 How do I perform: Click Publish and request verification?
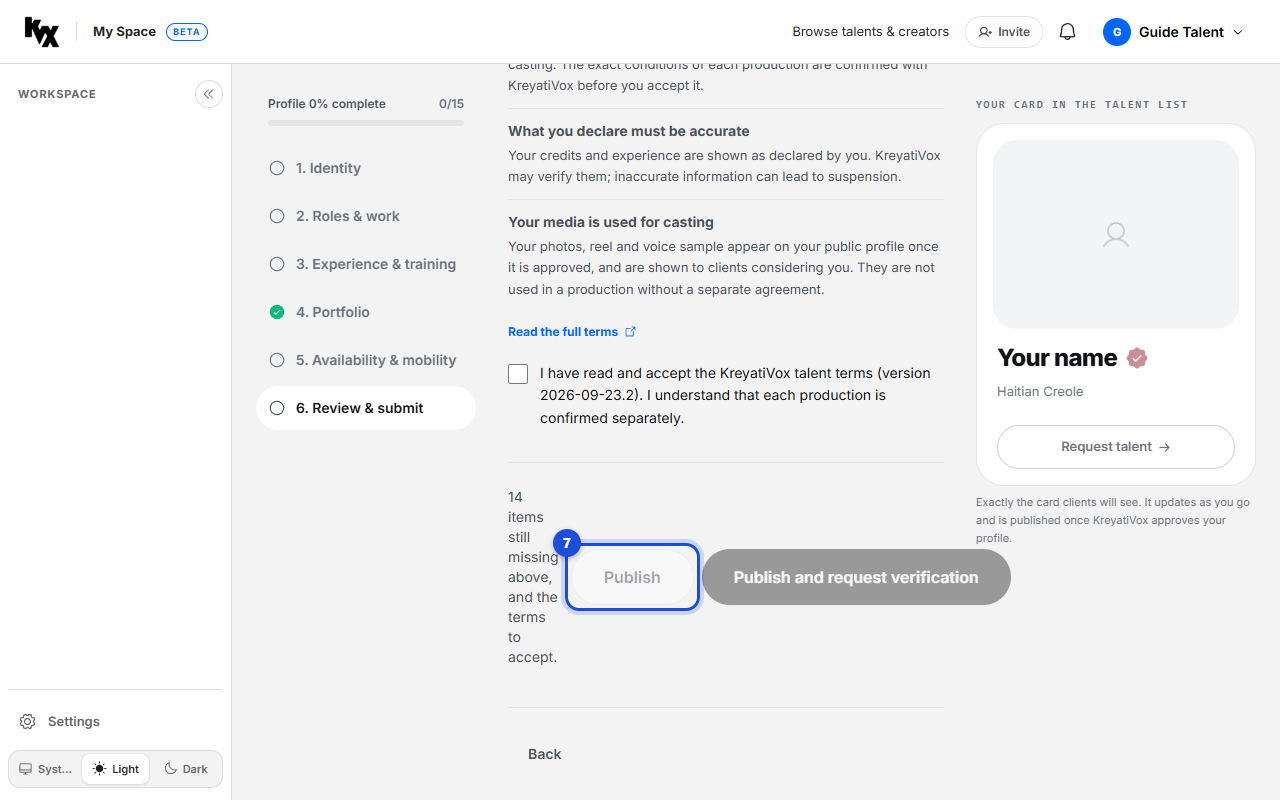pyautogui.click(x=856, y=577)
